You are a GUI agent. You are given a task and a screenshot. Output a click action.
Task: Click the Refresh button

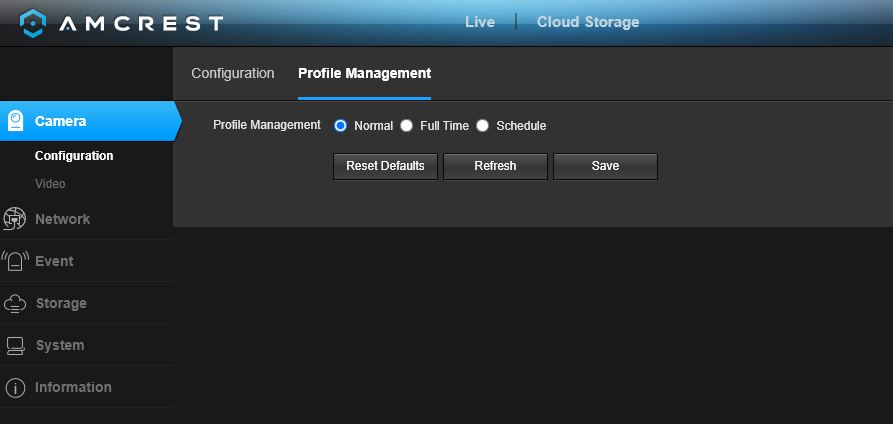point(495,166)
